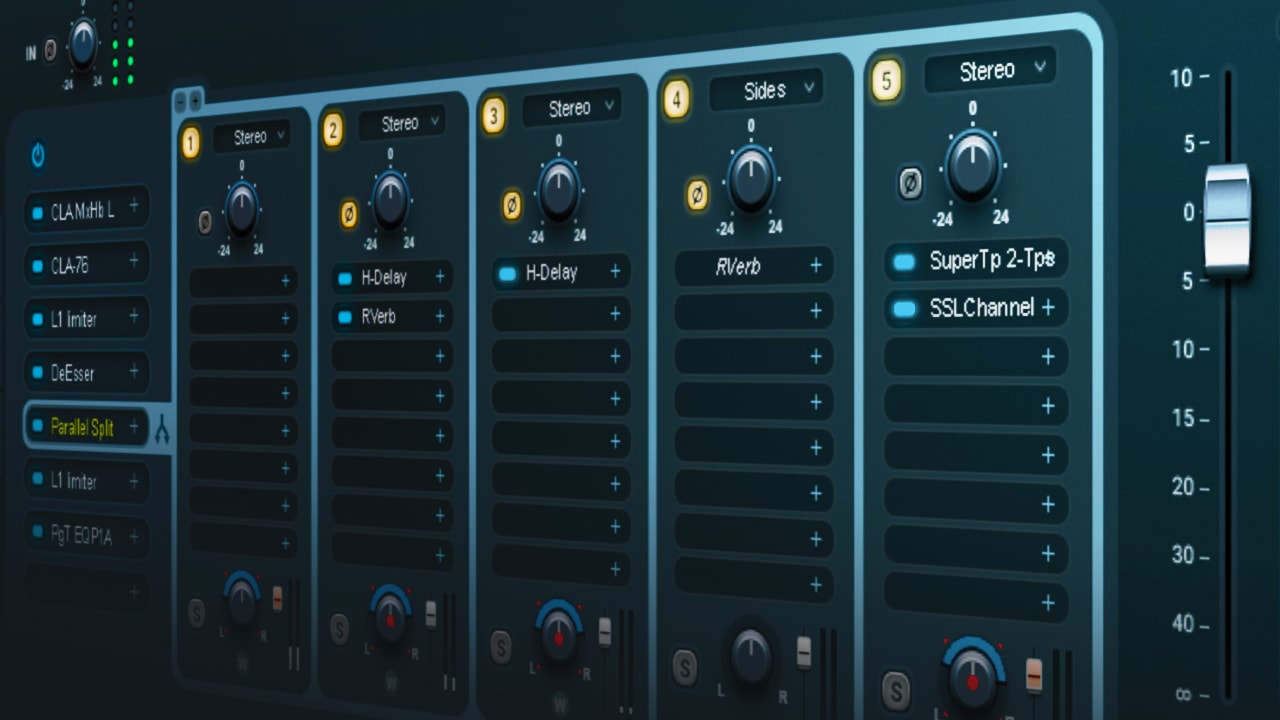Solo chain 5 with the S button
The image size is (1280, 720).
(896, 690)
